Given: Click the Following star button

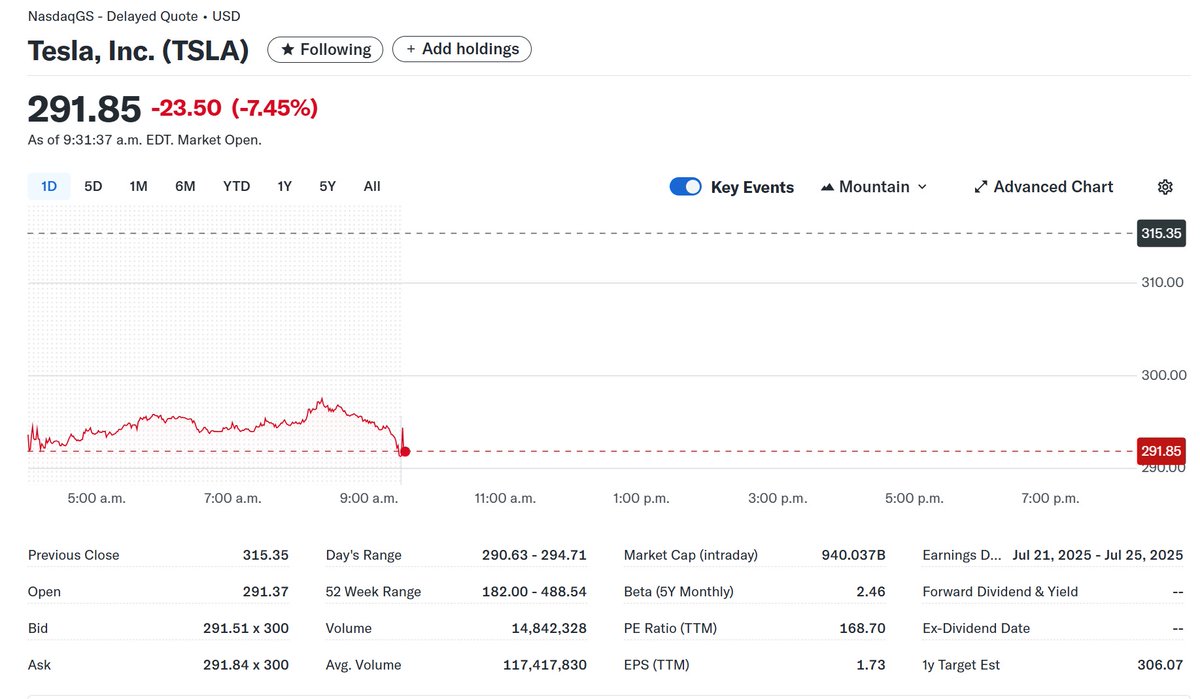Looking at the screenshot, I should point(325,49).
